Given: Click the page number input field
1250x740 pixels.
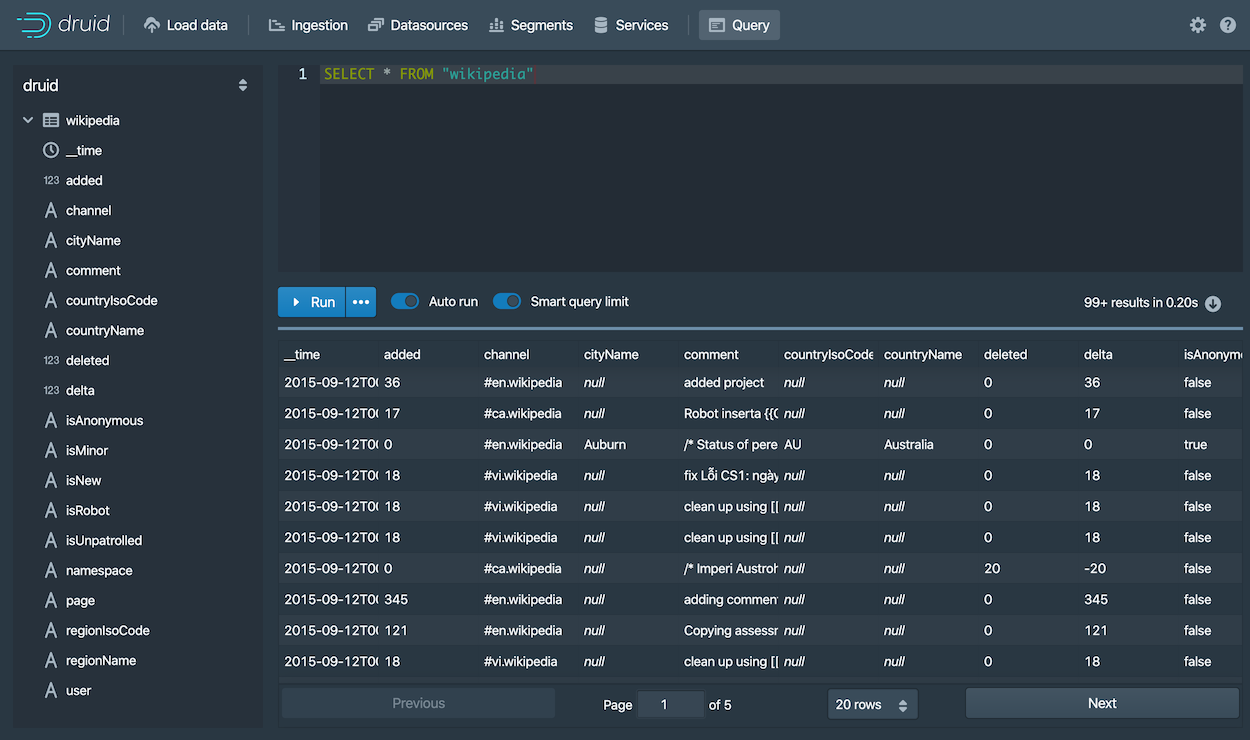Looking at the screenshot, I should [670, 704].
